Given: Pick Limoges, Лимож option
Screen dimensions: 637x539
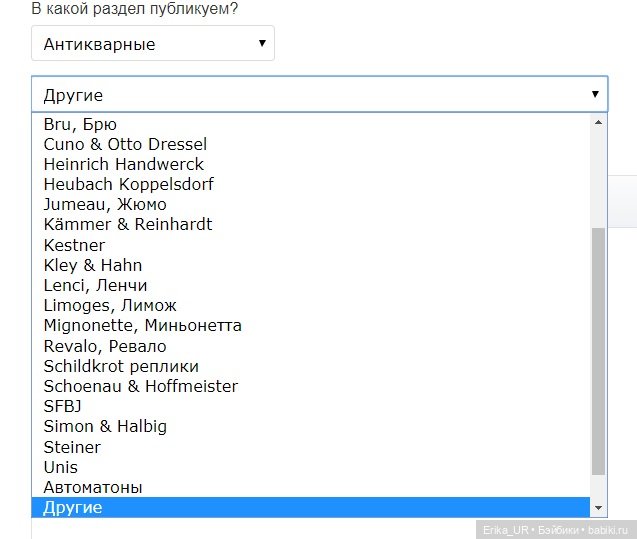Looking at the screenshot, I should point(110,305).
